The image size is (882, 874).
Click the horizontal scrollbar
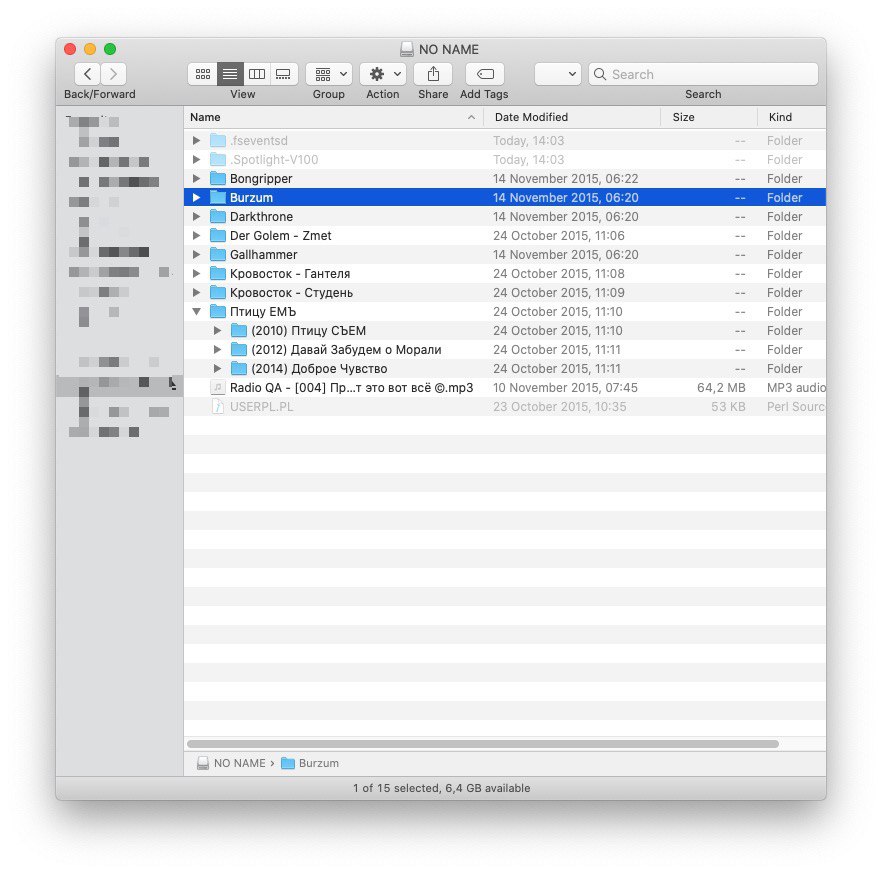click(x=483, y=744)
